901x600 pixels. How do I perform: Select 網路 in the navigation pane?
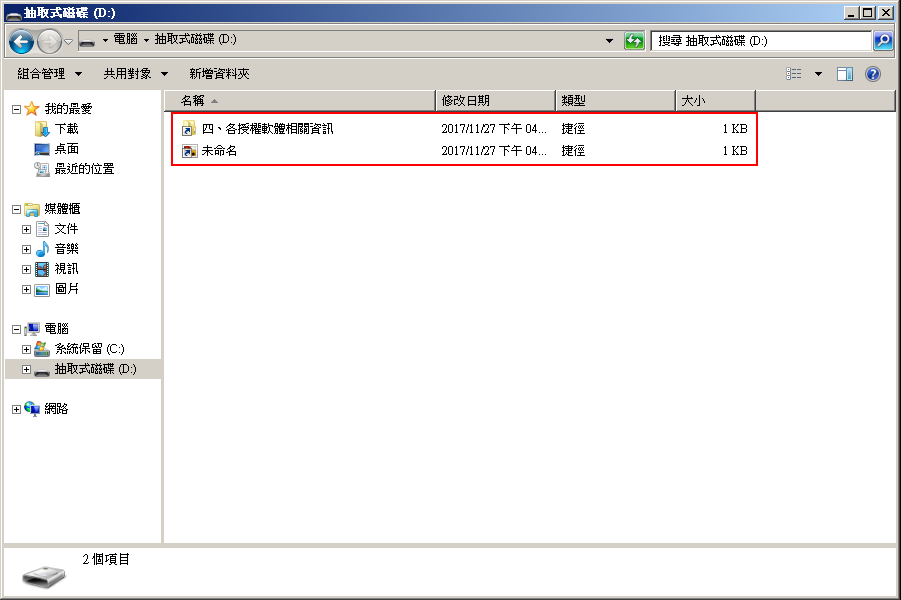click(56, 409)
